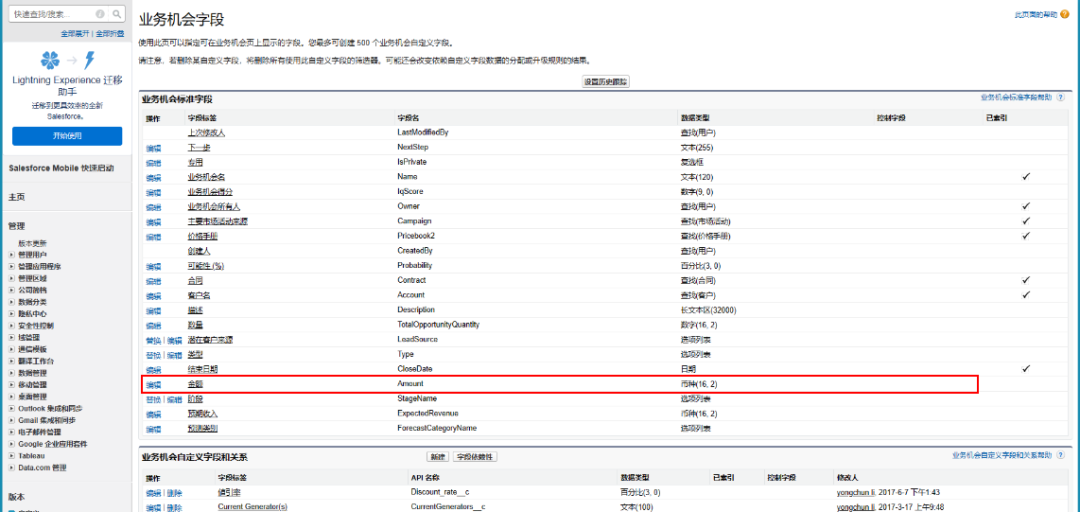Click 替换 link in the LeadSource row
This screenshot has width=1080, height=512.
click(x=153, y=340)
